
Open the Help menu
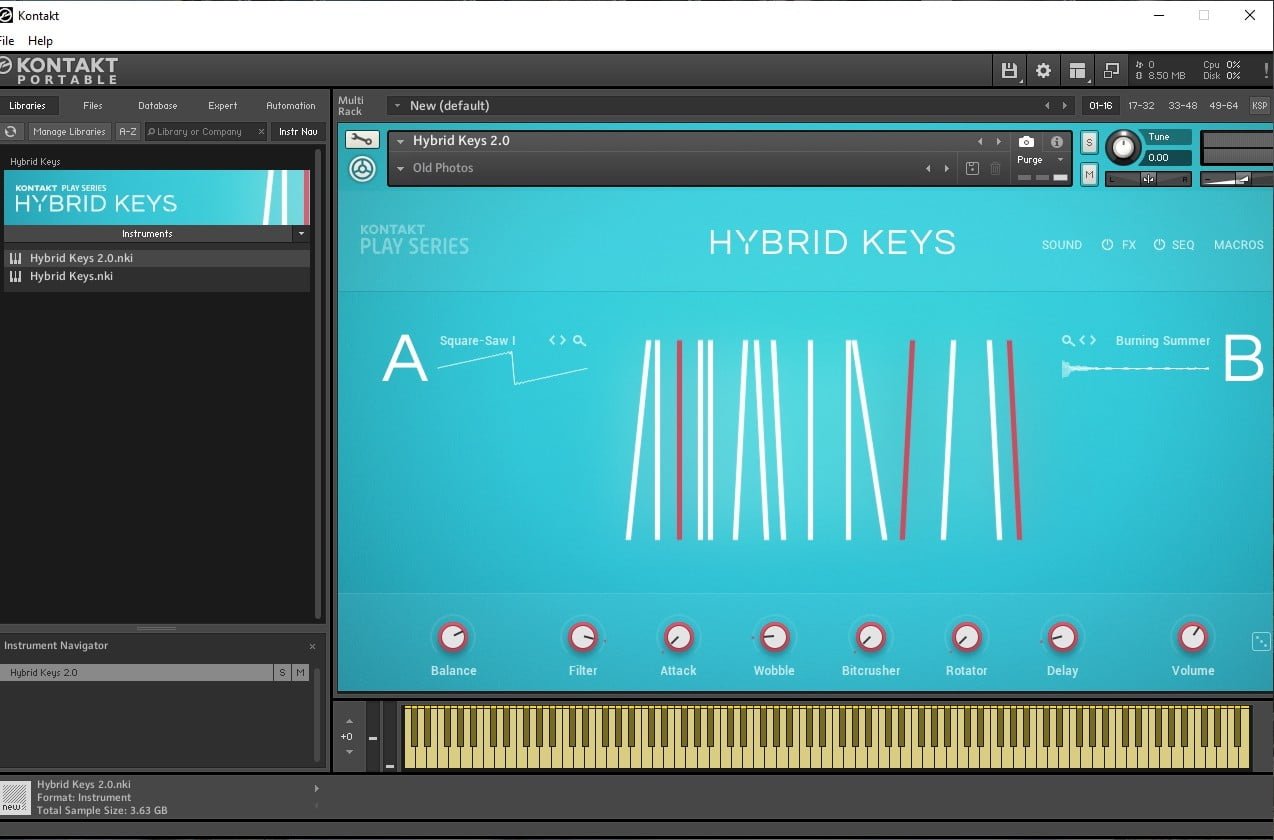click(40, 41)
